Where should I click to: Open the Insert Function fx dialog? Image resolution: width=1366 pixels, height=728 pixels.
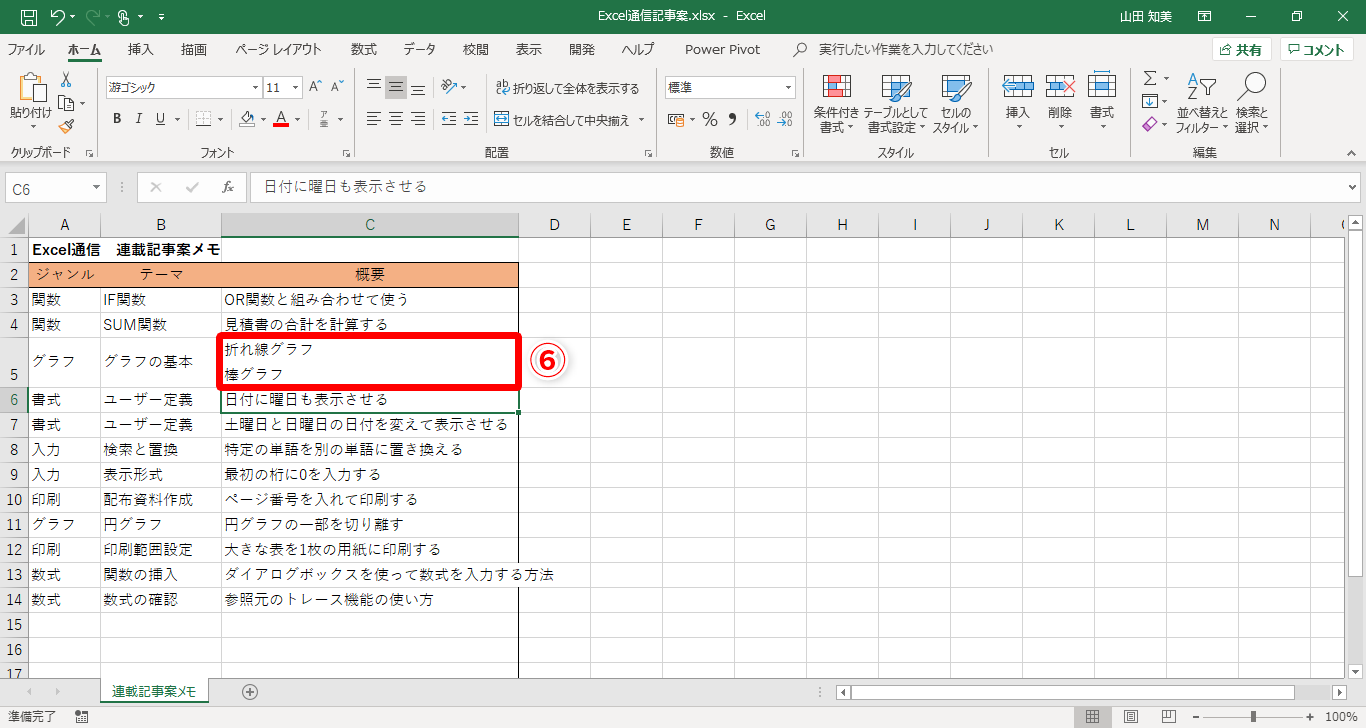pyautogui.click(x=228, y=187)
